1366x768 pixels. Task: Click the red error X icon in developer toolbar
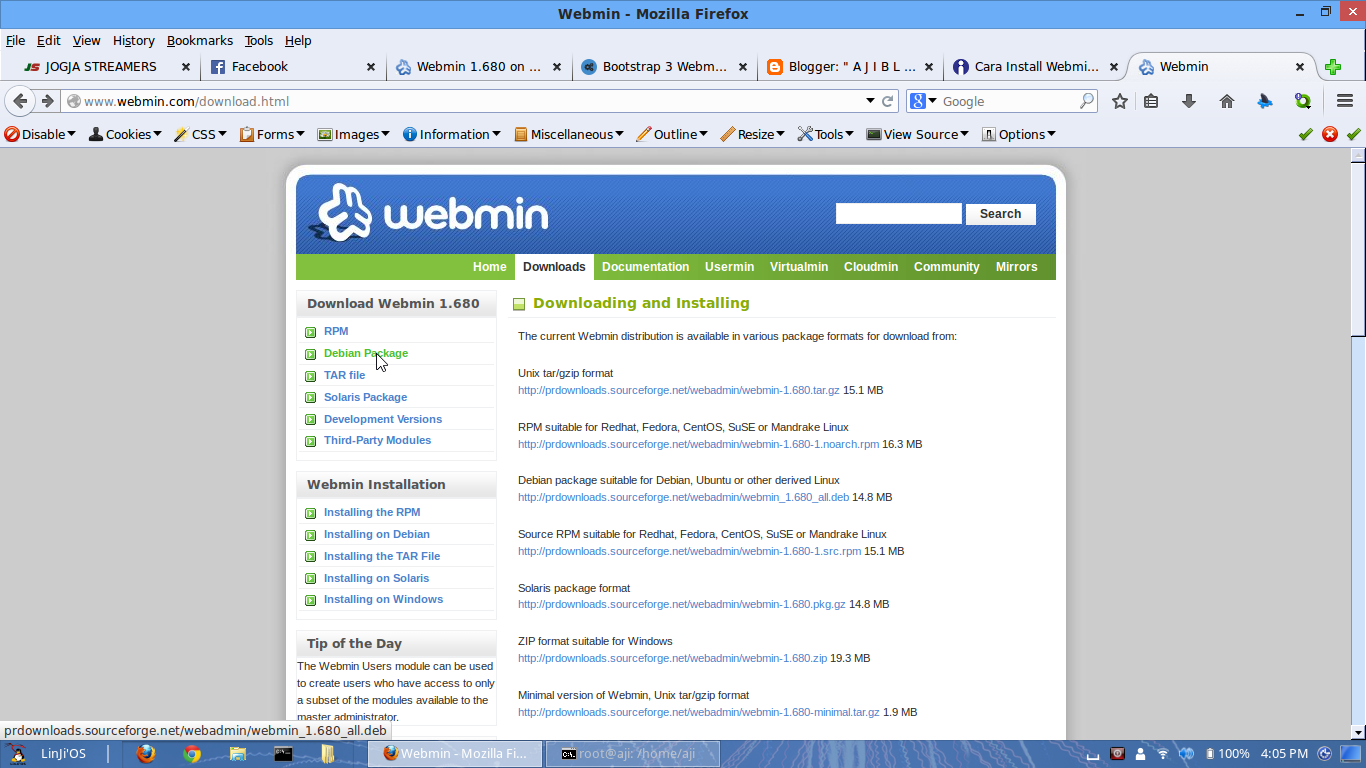(x=1330, y=134)
